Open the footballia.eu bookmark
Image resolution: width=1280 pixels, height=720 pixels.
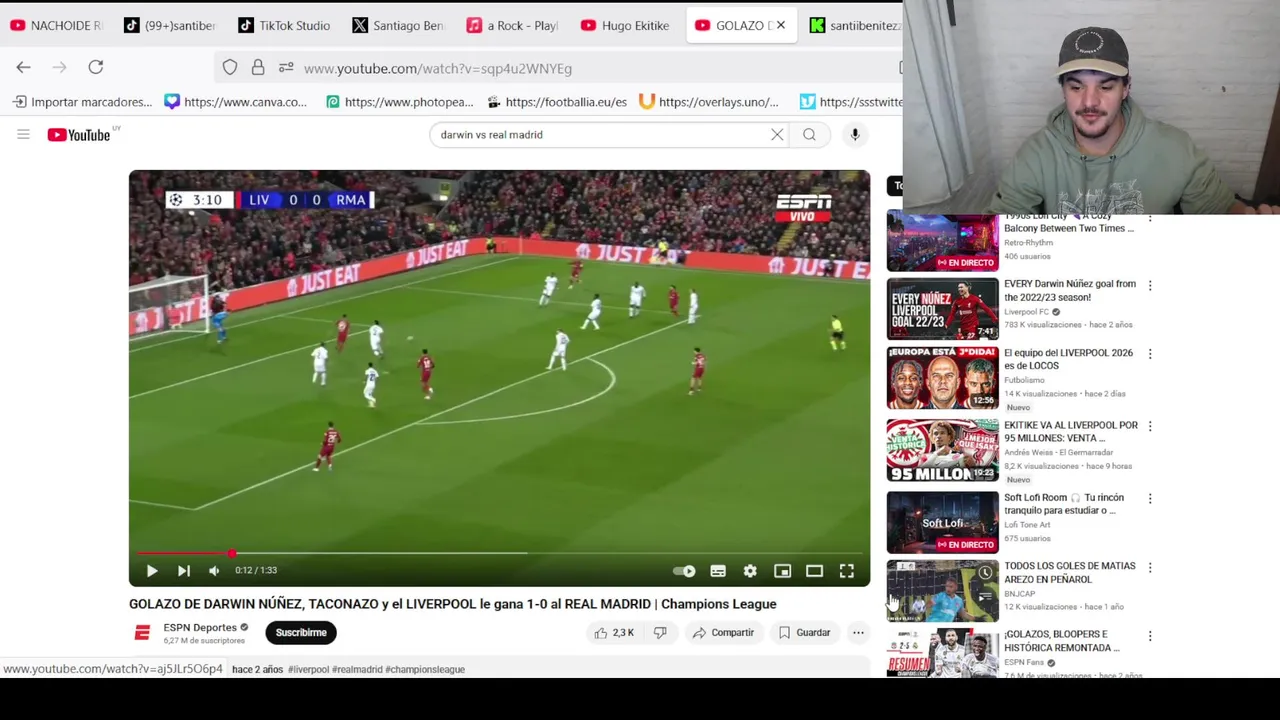pos(556,101)
